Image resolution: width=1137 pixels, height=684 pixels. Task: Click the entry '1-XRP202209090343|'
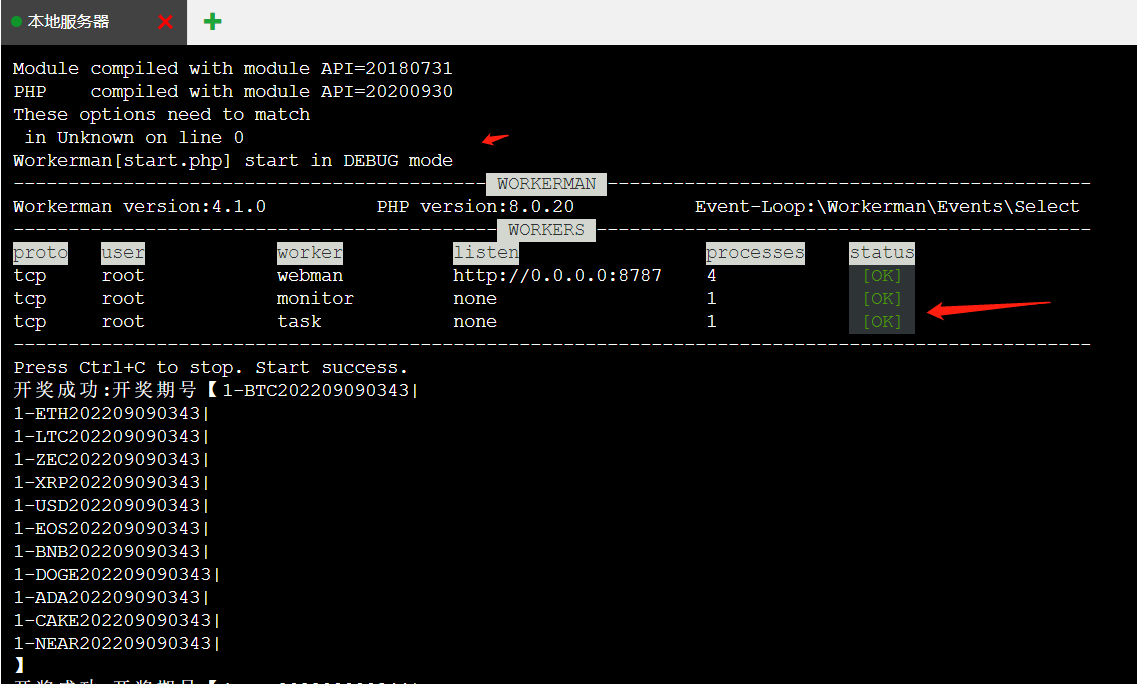pyautogui.click(x=112, y=483)
